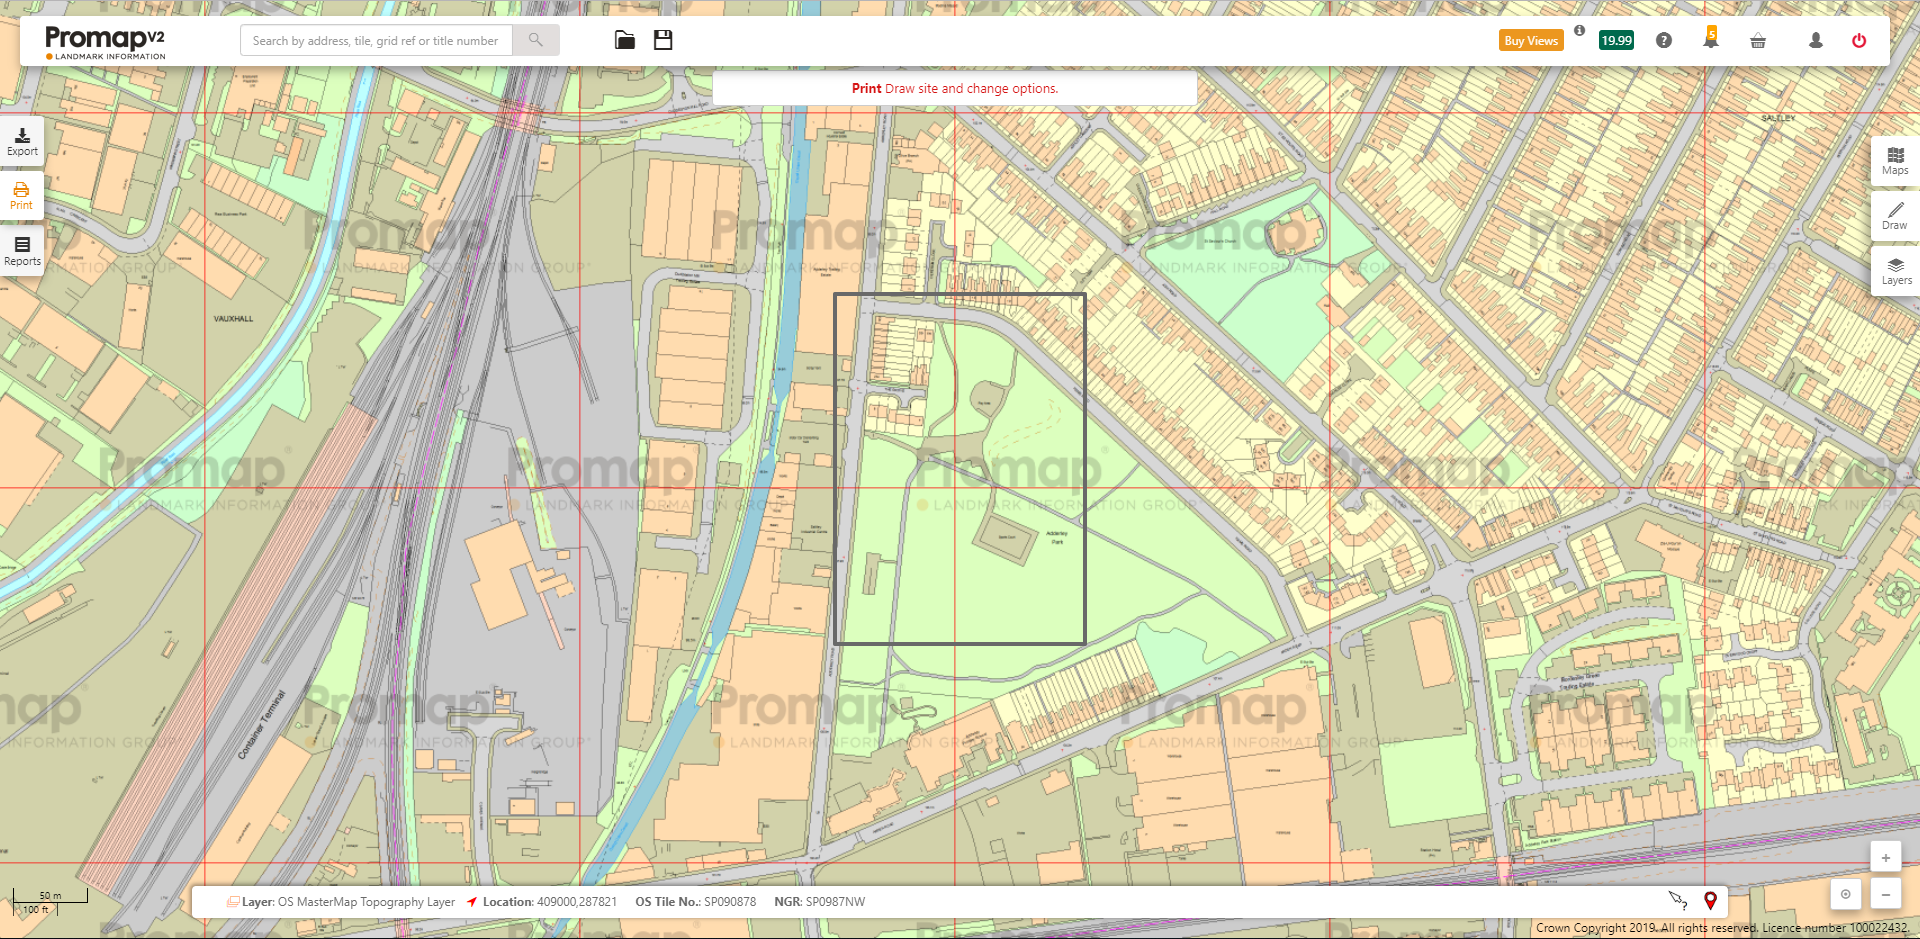Click the save floppy disk icon
This screenshot has height=939, width=1920.
click(x=663, y=40)
